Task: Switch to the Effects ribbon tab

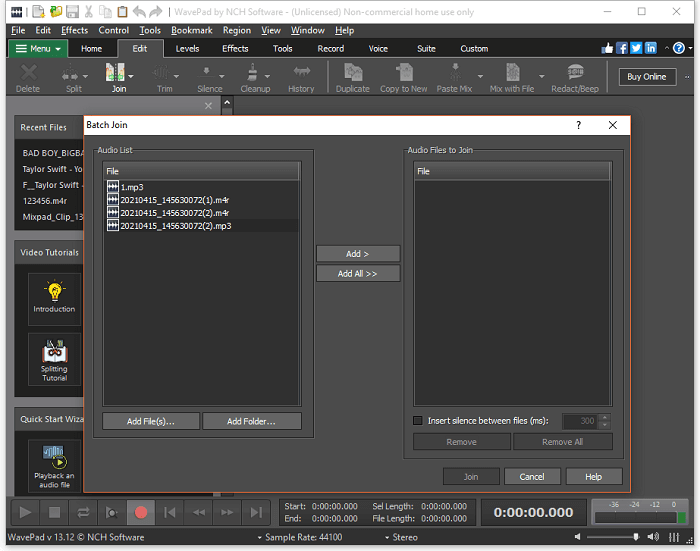Action: coord(235,48)
